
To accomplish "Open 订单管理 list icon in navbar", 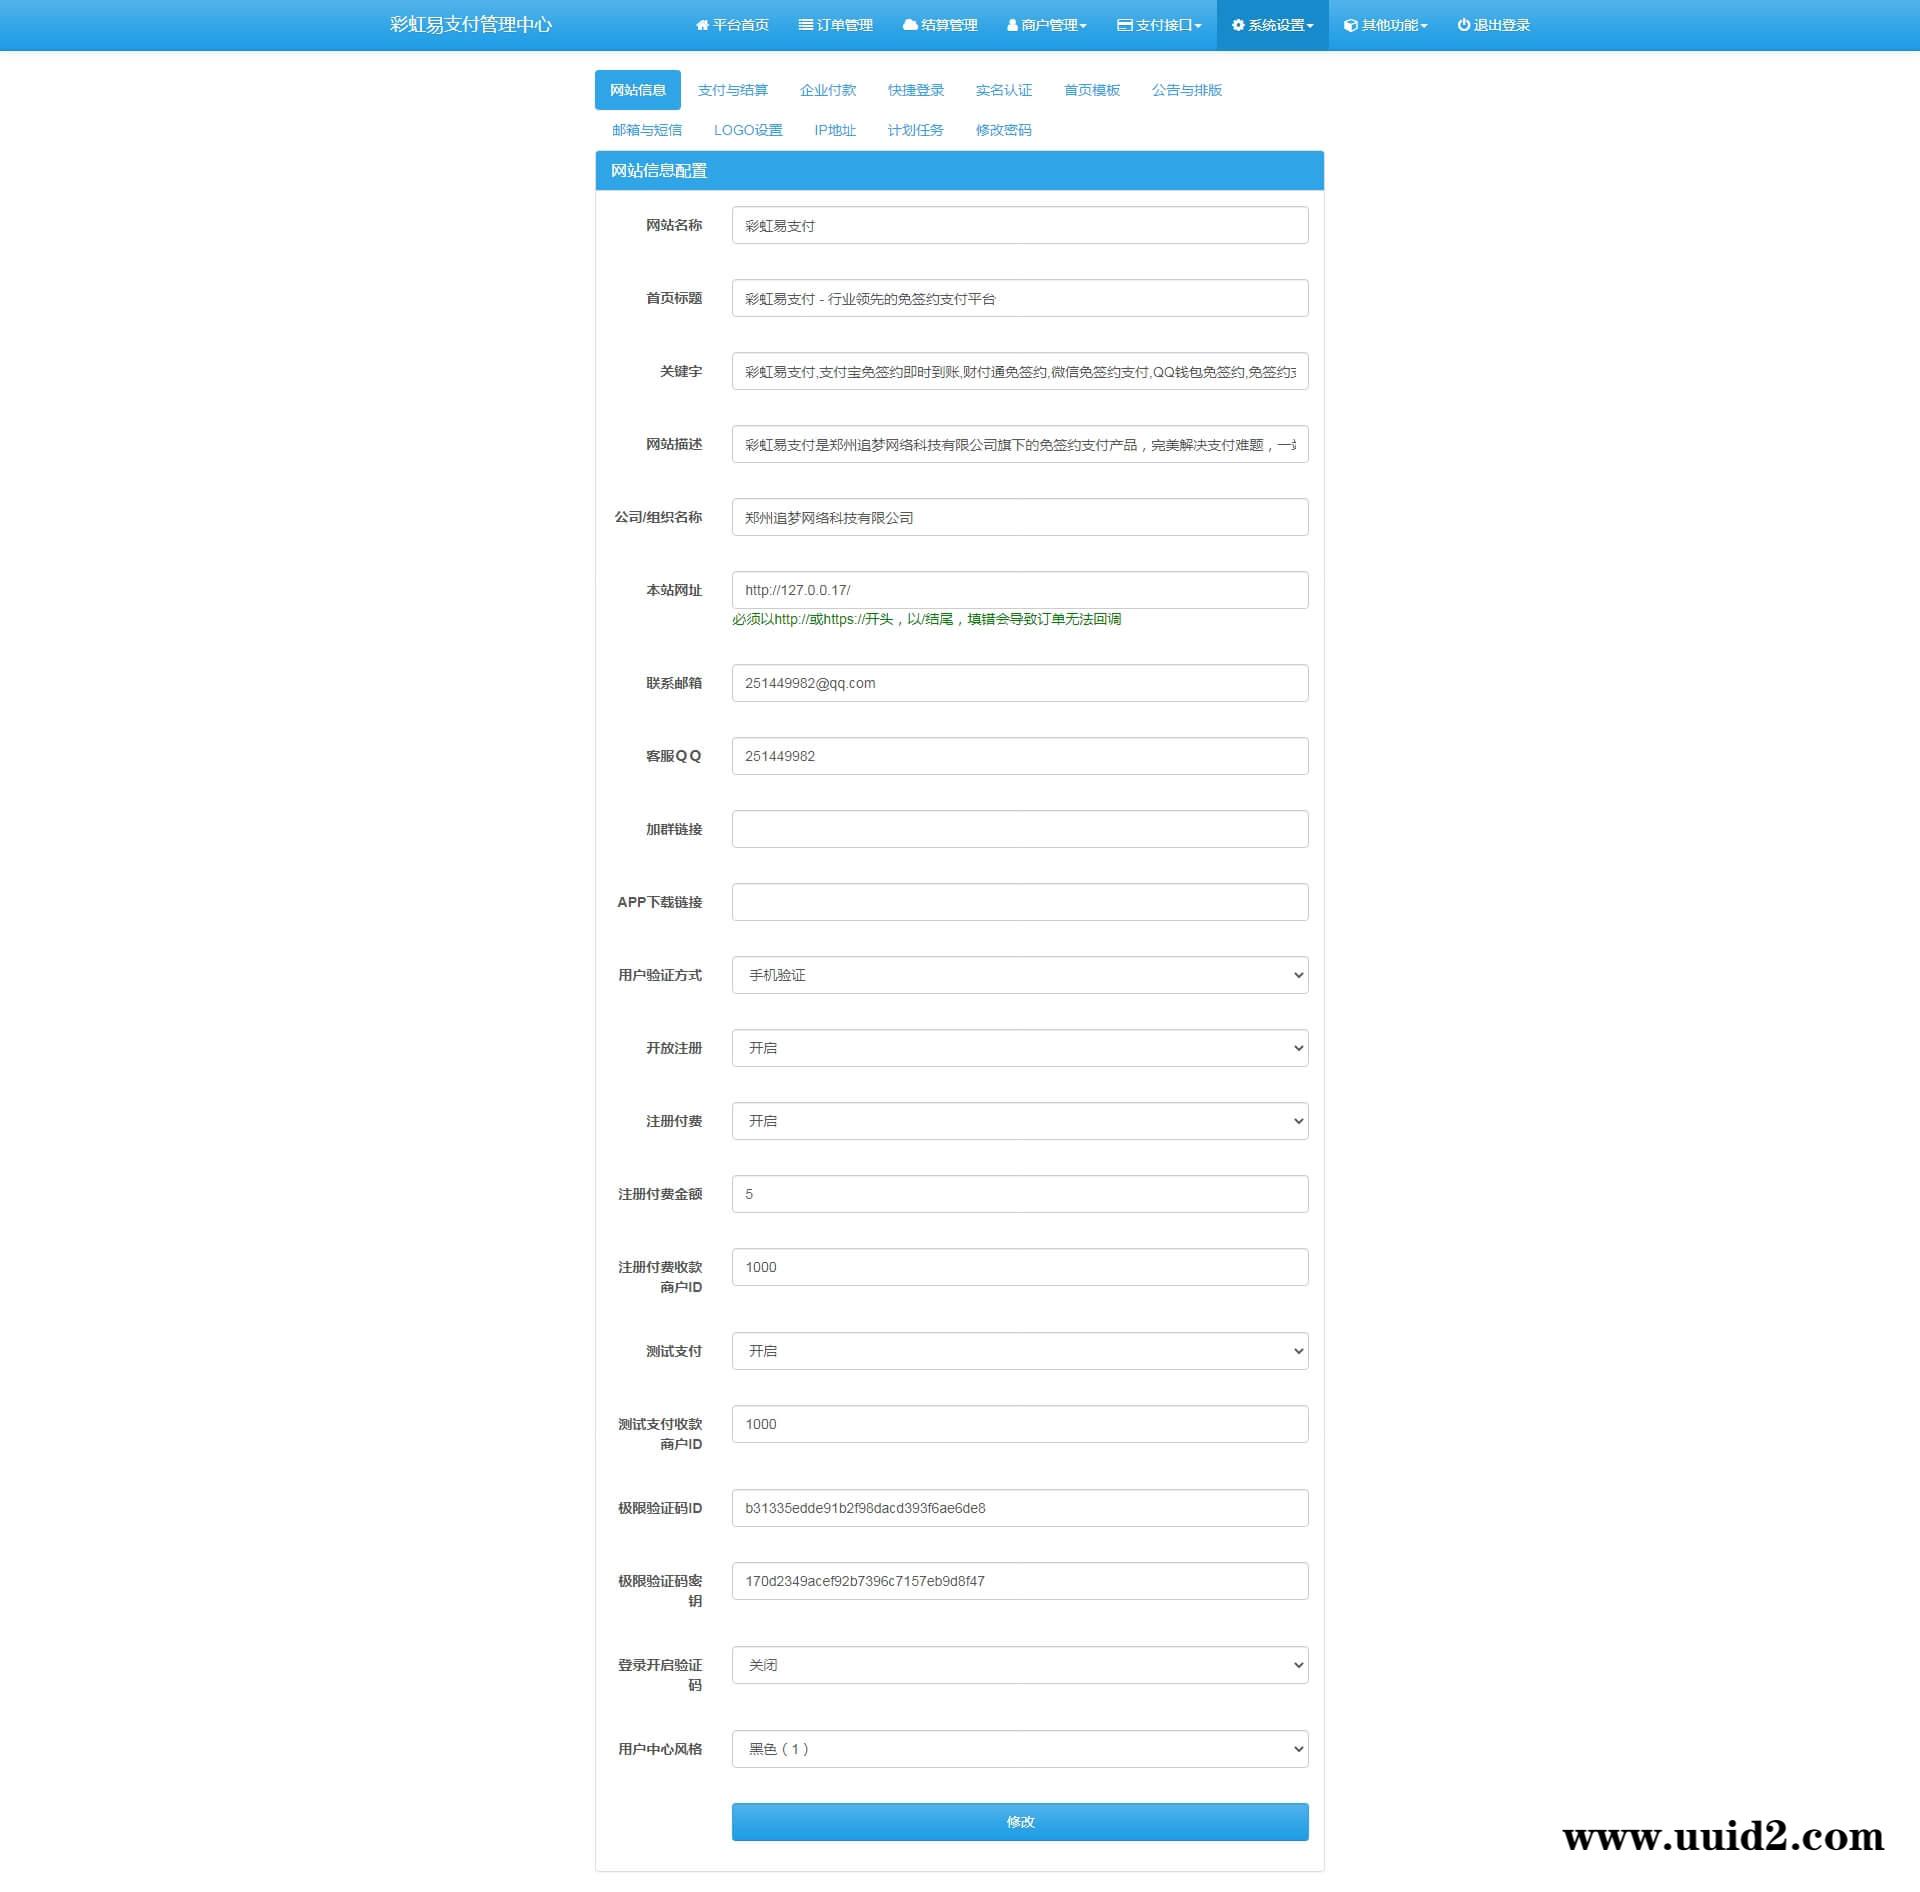I will pos(805,25).
